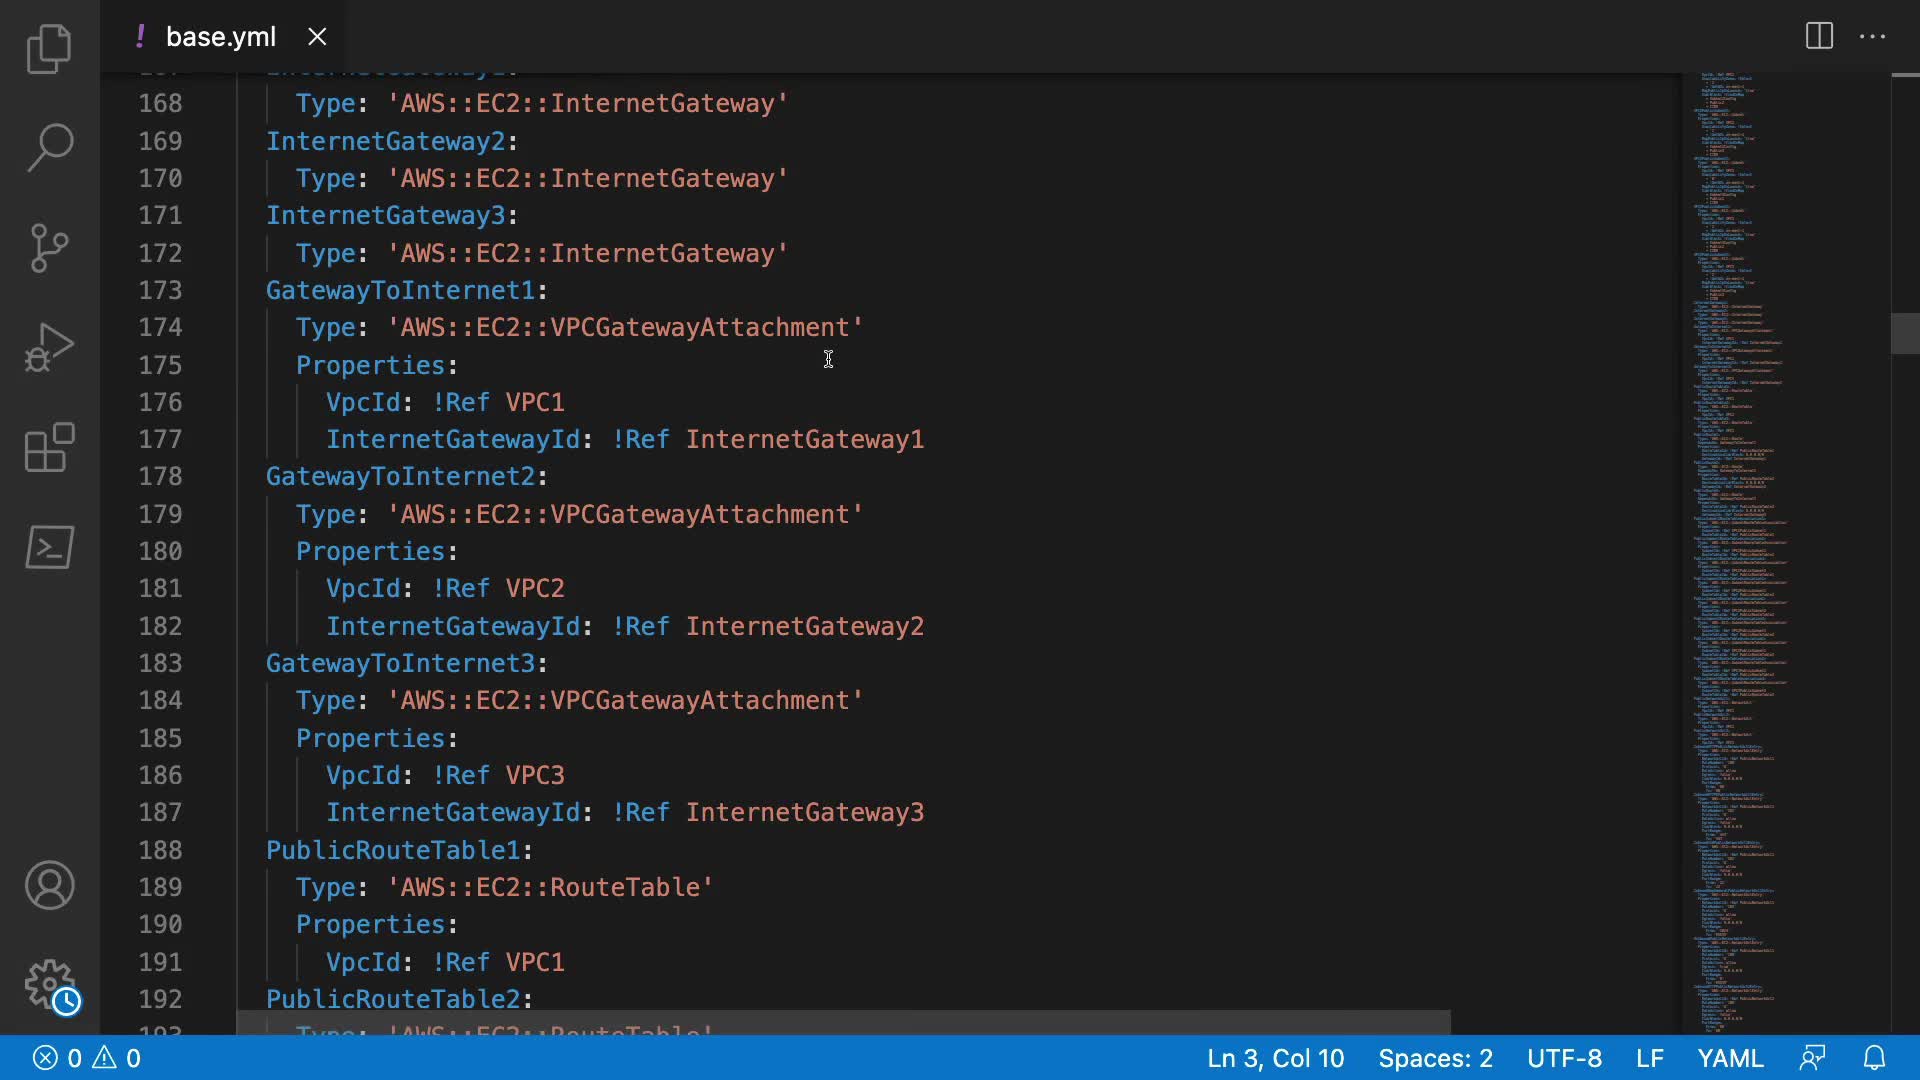Click the vertical scrollbar thumb

[x=1904, y=334]
